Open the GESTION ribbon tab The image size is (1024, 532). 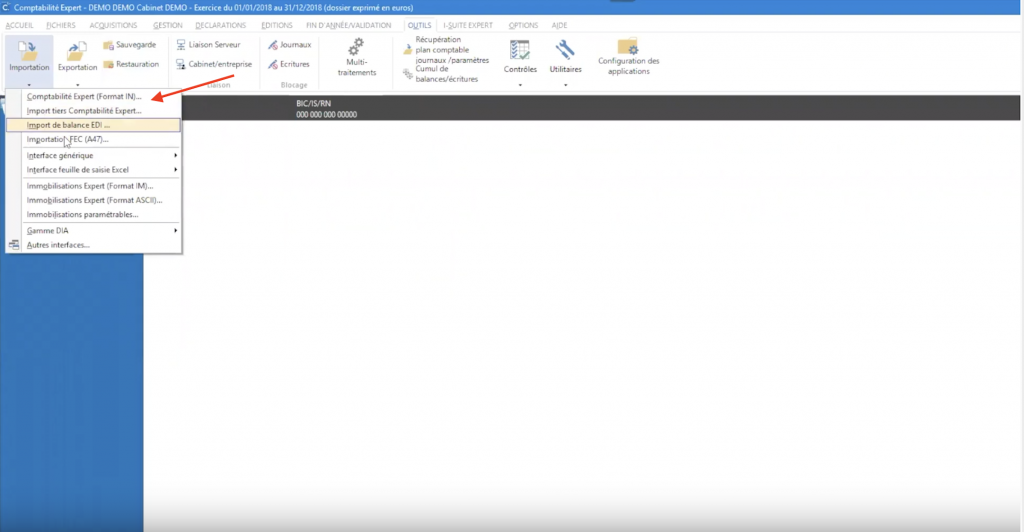(x=168, y=25)
